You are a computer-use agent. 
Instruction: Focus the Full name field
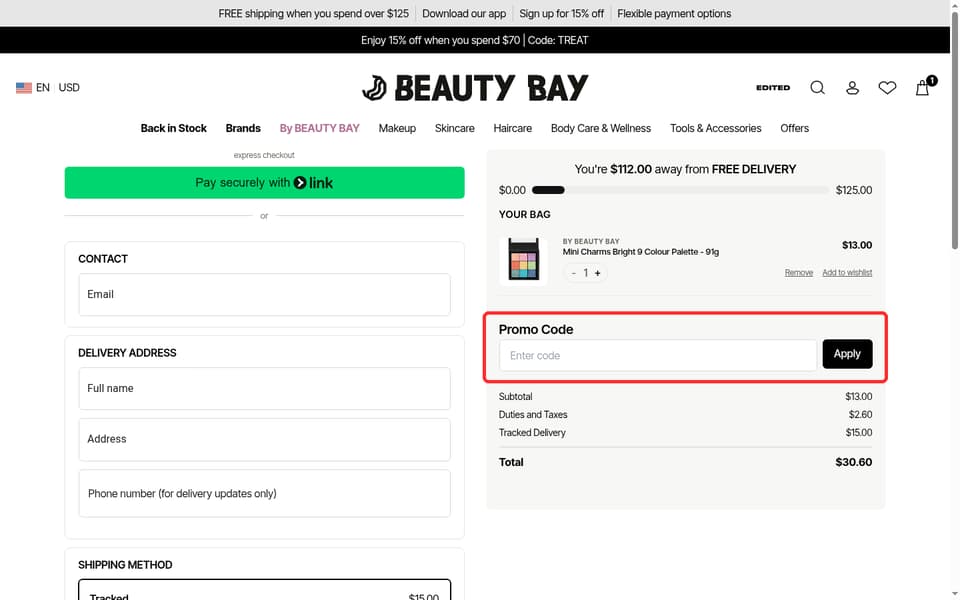pyautogui.click(x=264, y=389)
